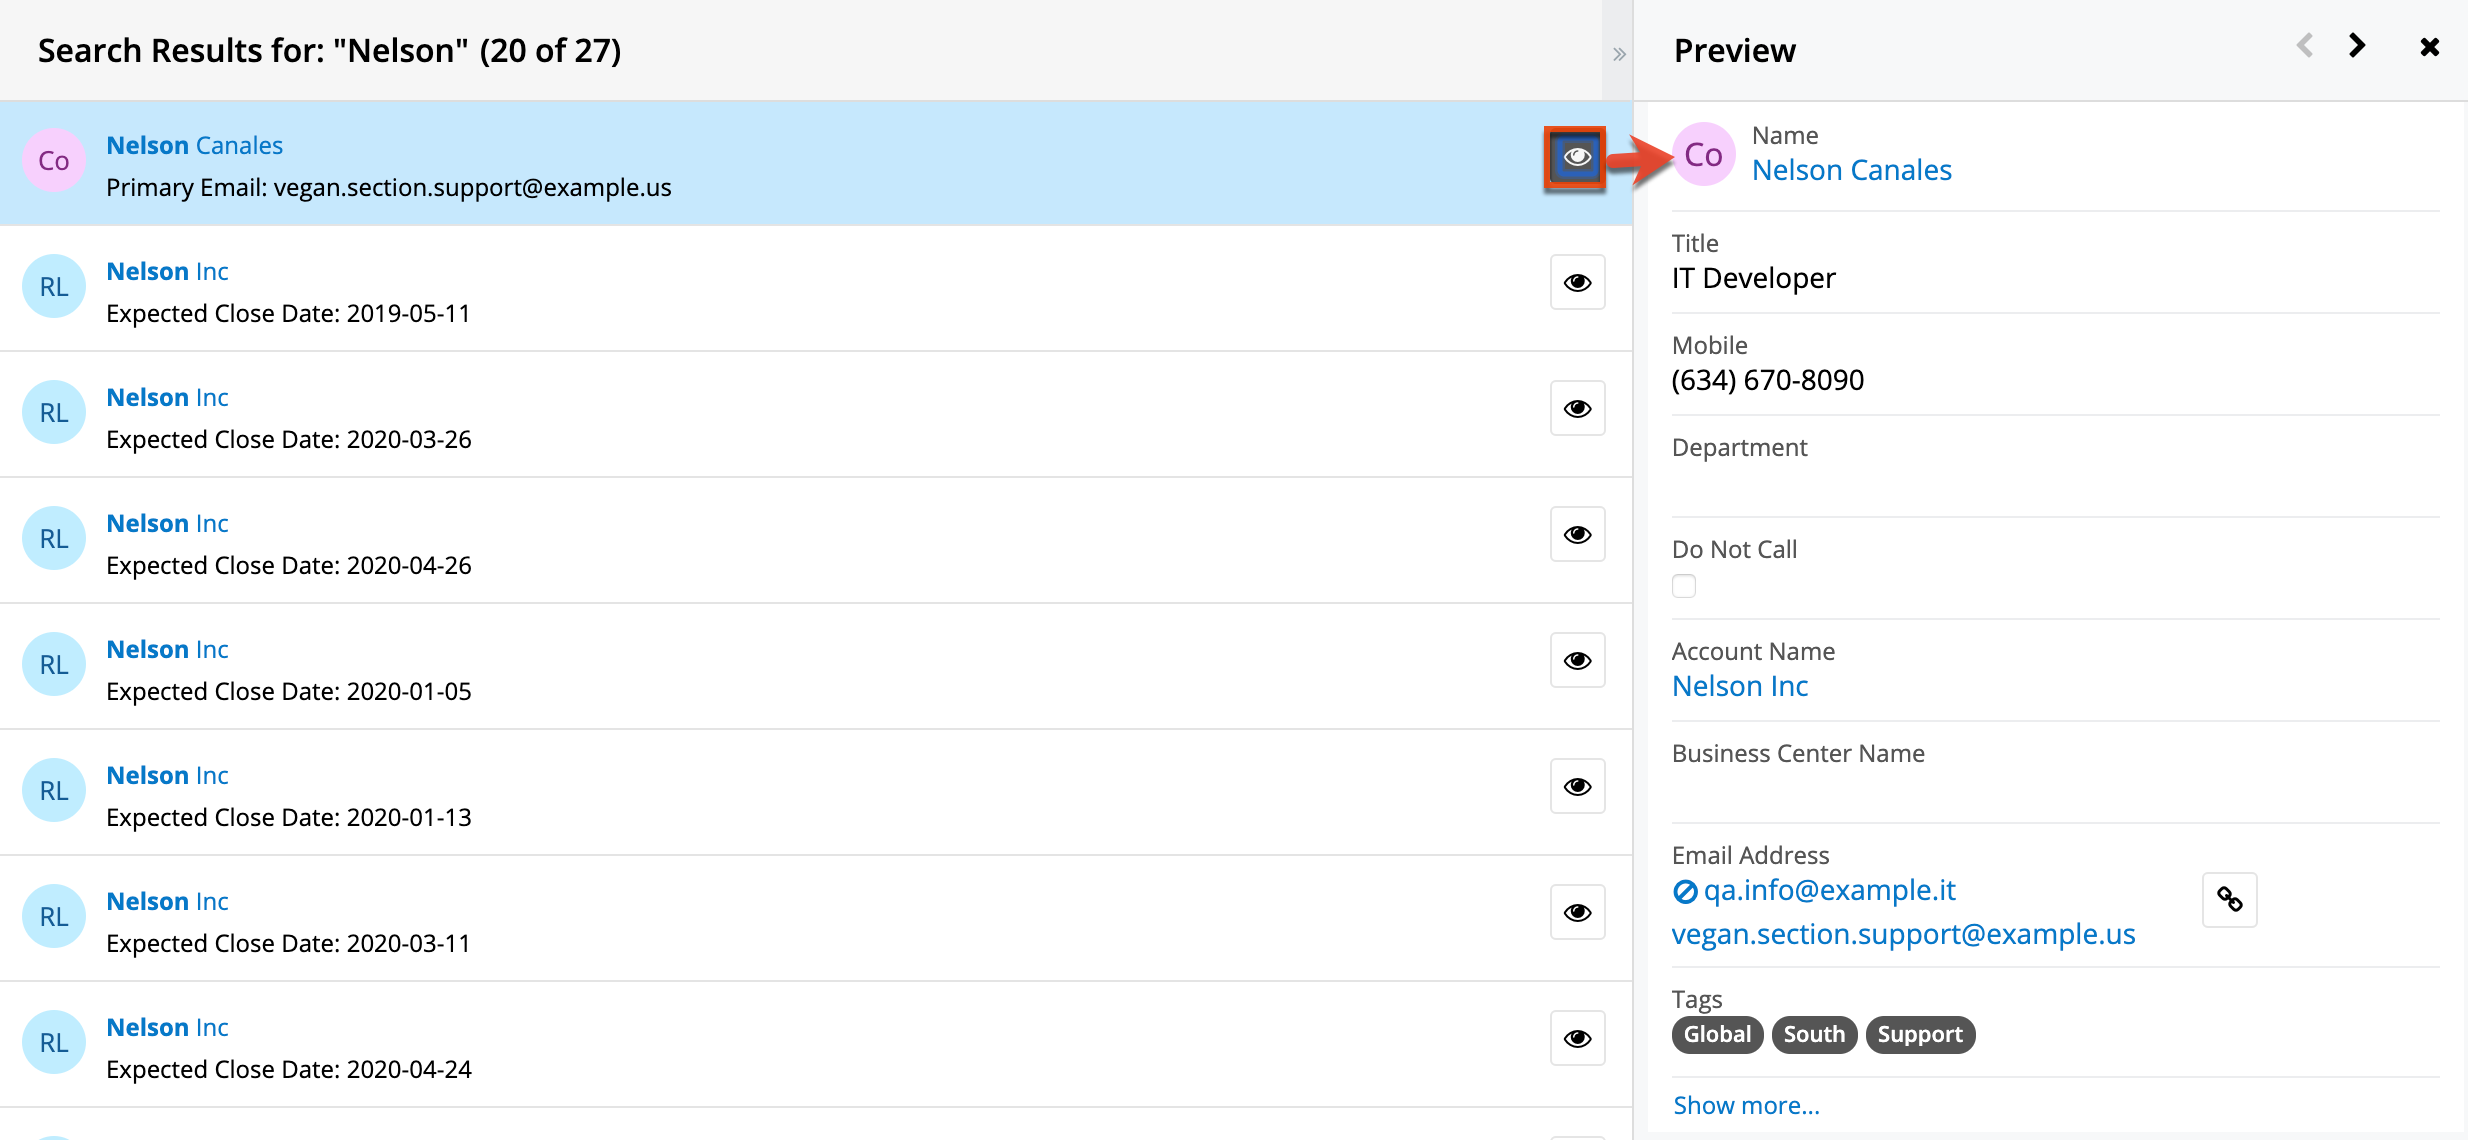Check the Do Not Call checkbox

point(1683,586)
